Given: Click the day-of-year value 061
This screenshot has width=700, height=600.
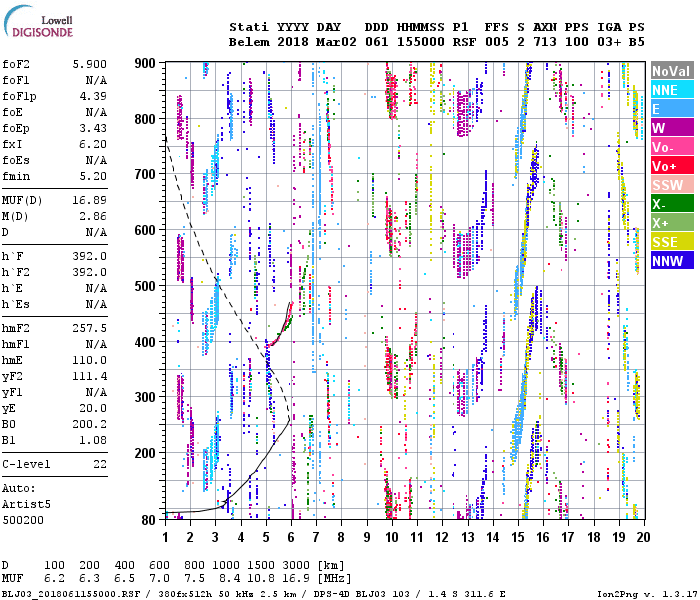Looking at the screenshot, I should tap(377, 42).
